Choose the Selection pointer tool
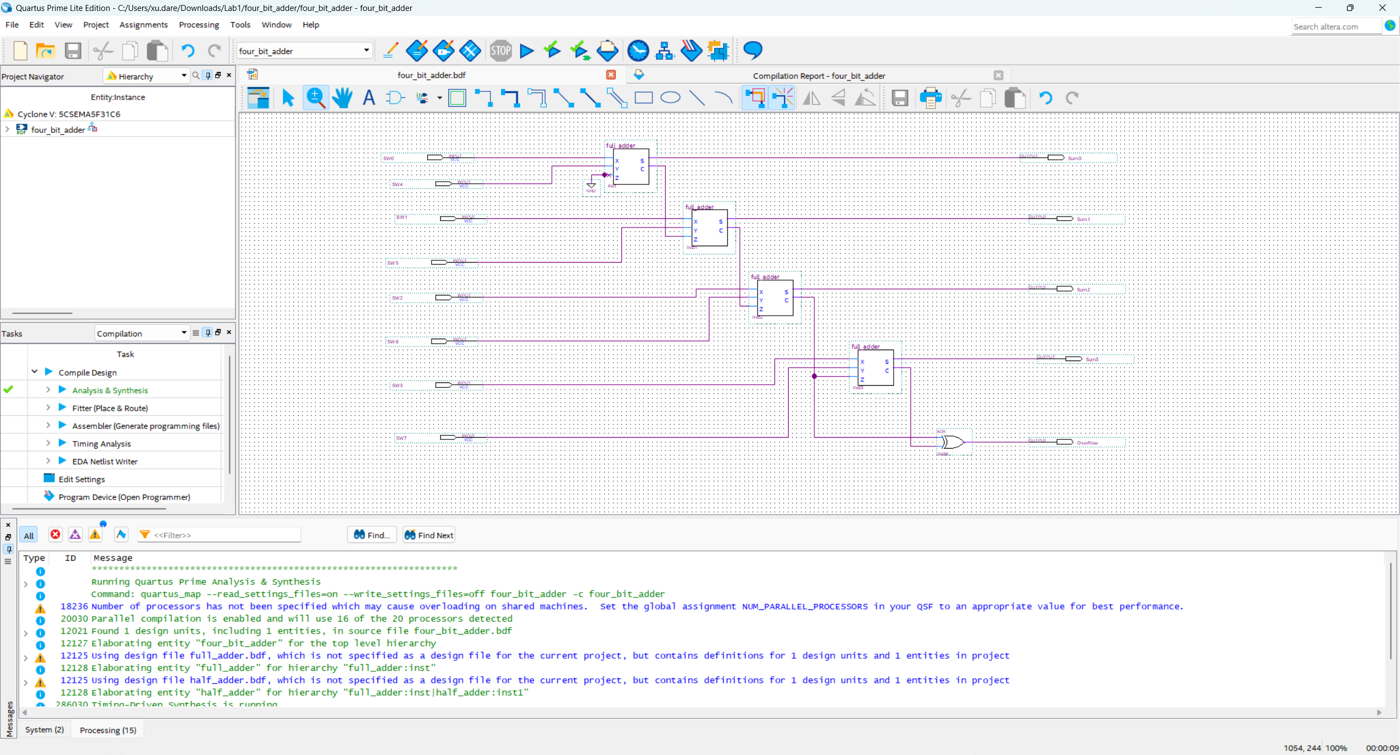 288,98
